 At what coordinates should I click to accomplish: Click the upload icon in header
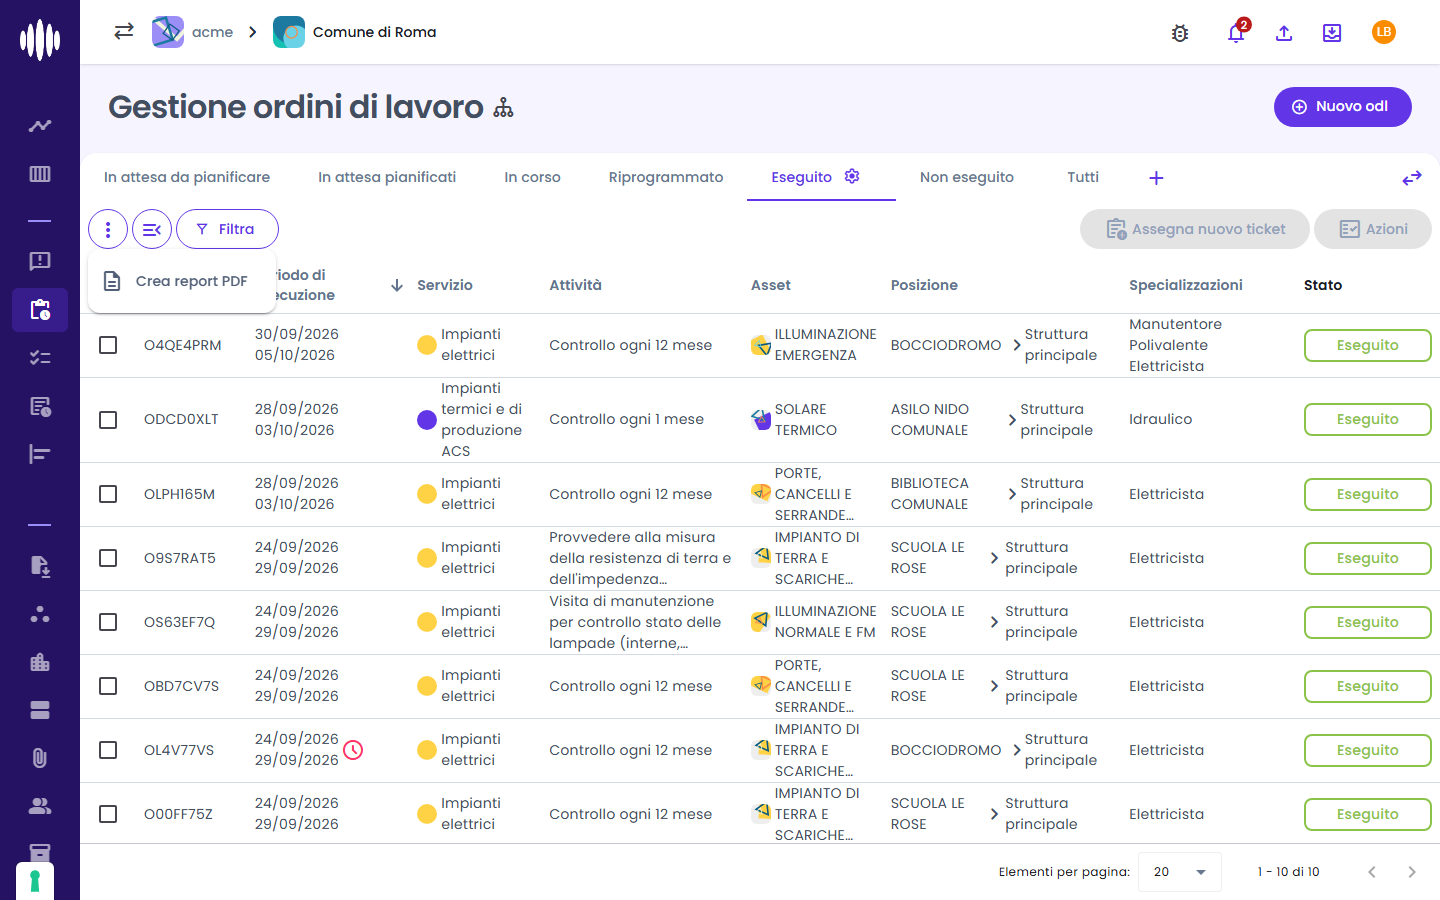tap(1284, 33)
